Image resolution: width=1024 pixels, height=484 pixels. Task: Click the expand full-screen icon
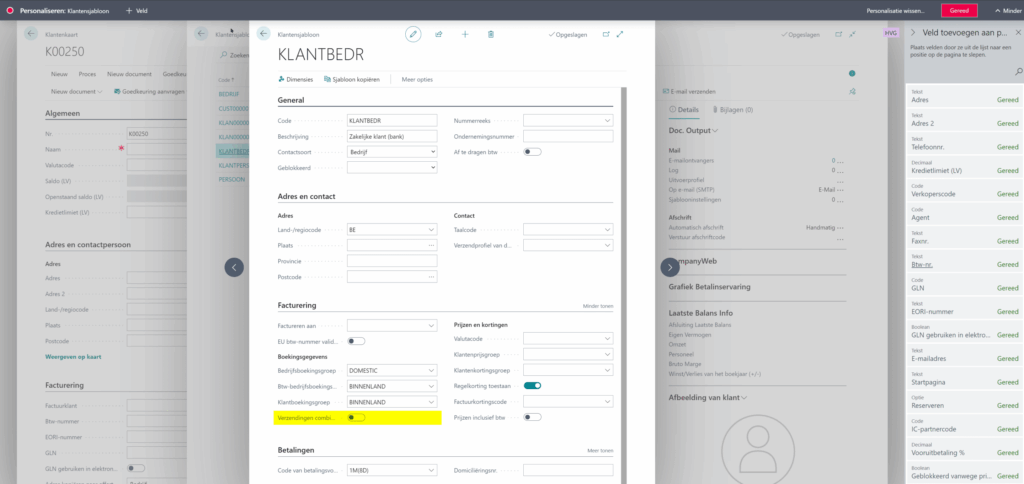[621, 34]
